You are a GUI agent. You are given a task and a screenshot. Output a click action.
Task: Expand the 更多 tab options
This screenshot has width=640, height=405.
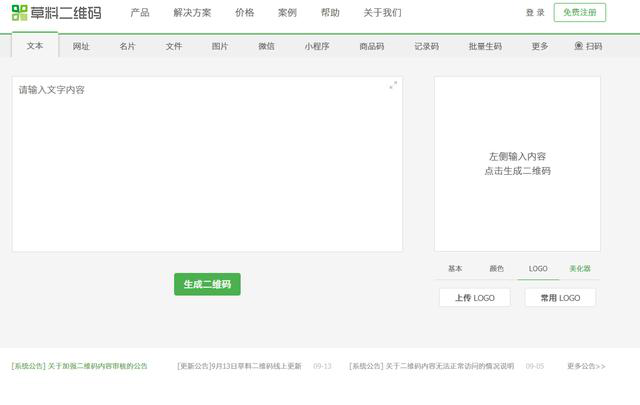coord(540,46)
